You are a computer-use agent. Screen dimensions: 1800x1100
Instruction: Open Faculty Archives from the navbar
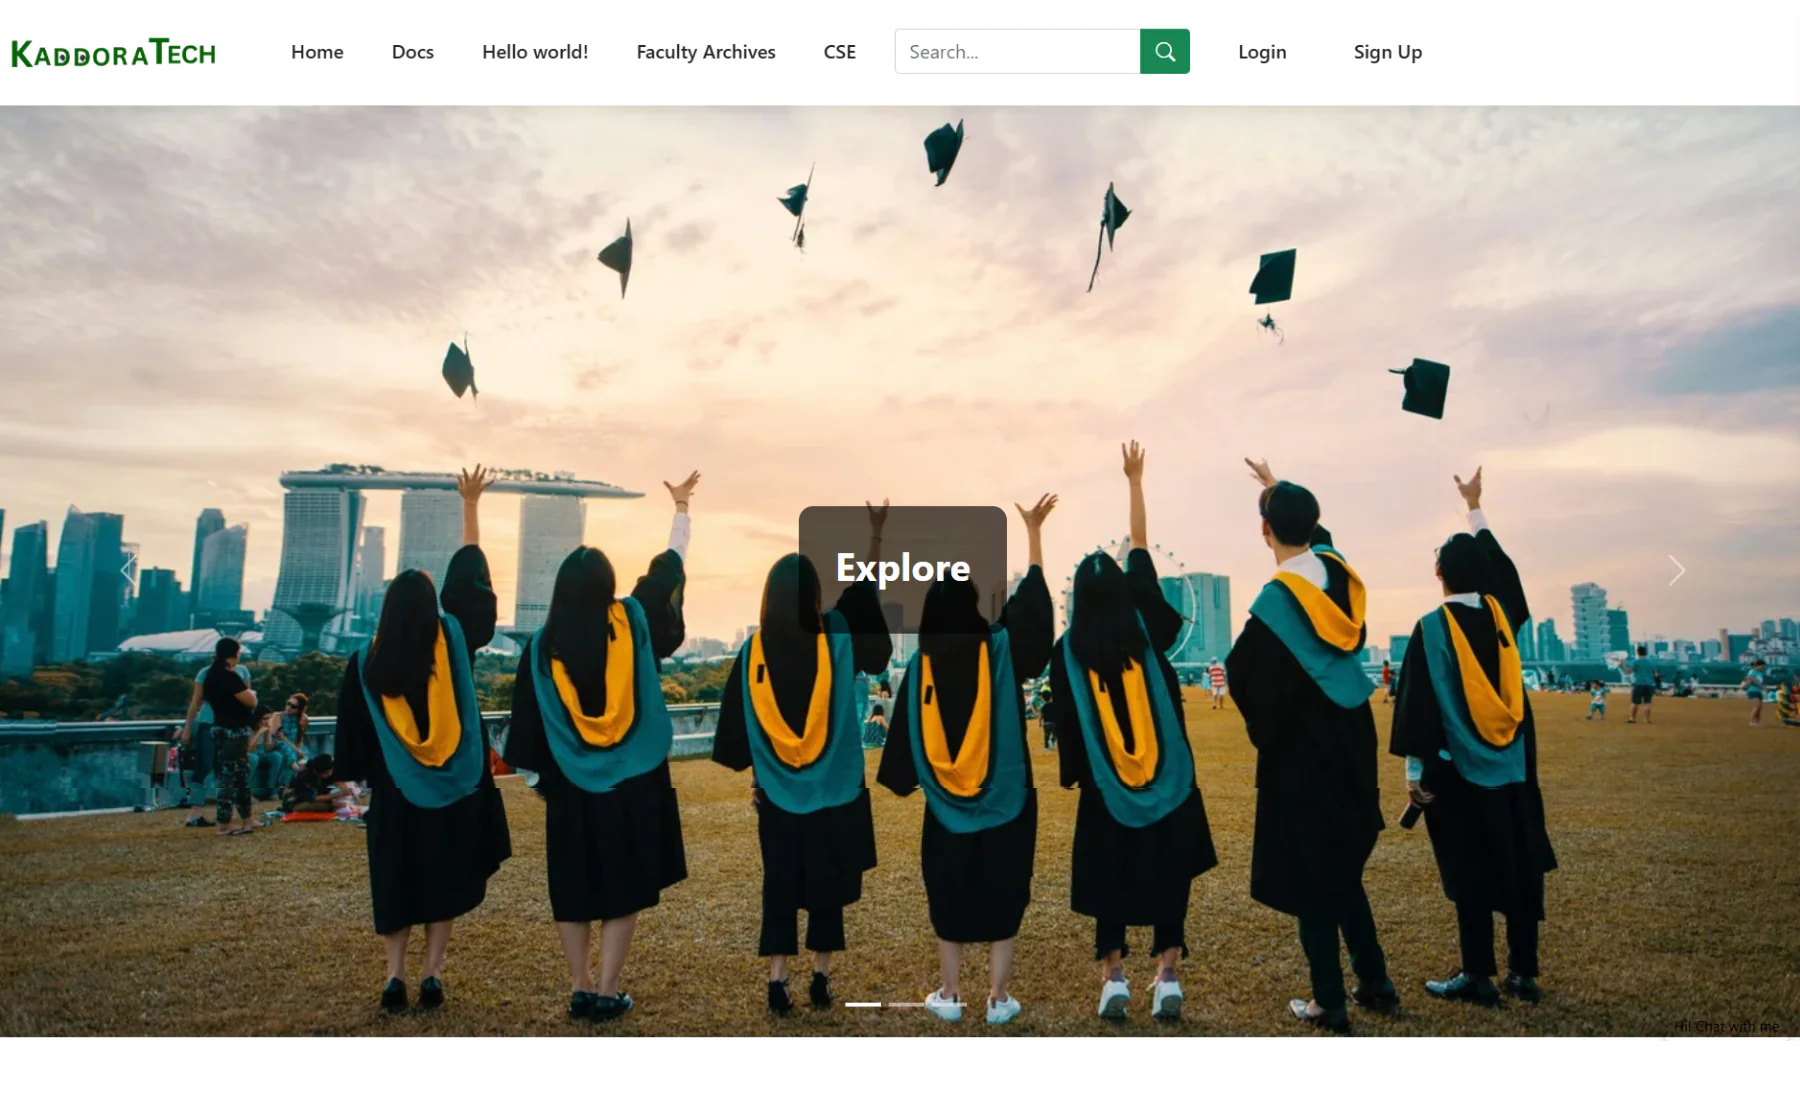[x=705, y=52]
